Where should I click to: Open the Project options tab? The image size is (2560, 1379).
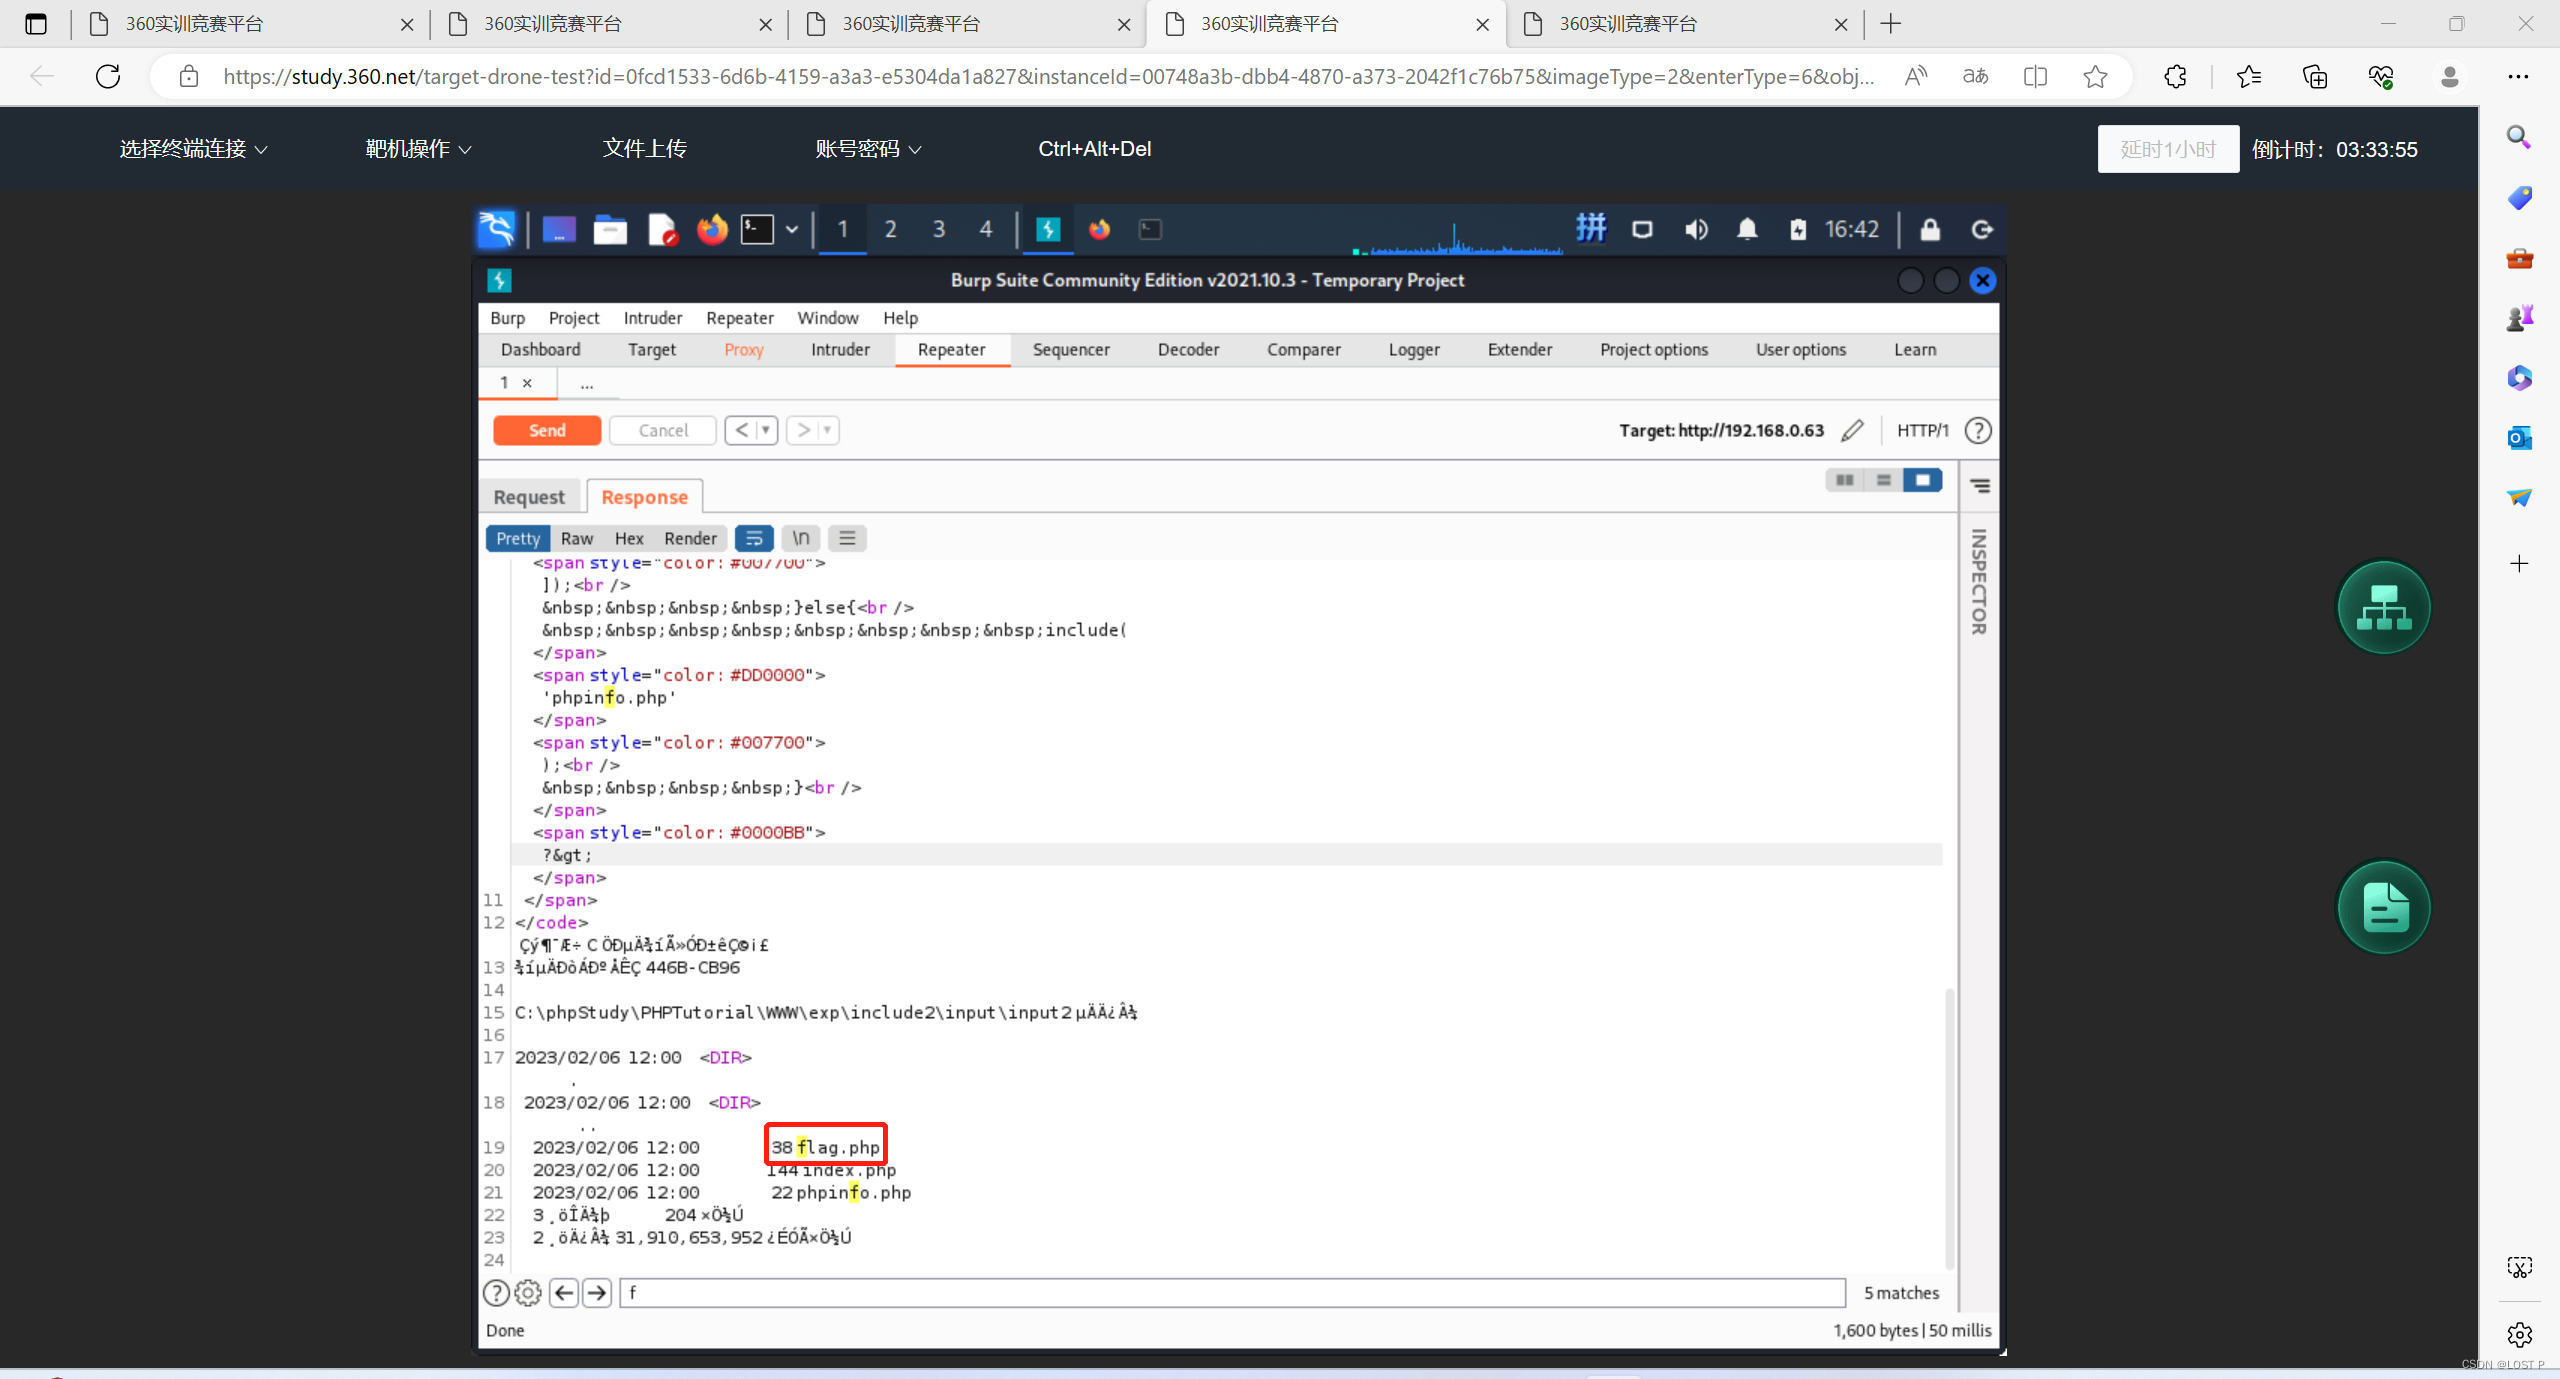point(1654,350)
